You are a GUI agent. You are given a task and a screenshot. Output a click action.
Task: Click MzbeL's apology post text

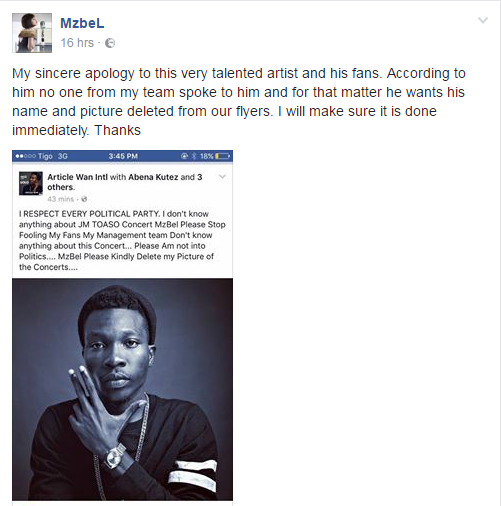(239, 102)
